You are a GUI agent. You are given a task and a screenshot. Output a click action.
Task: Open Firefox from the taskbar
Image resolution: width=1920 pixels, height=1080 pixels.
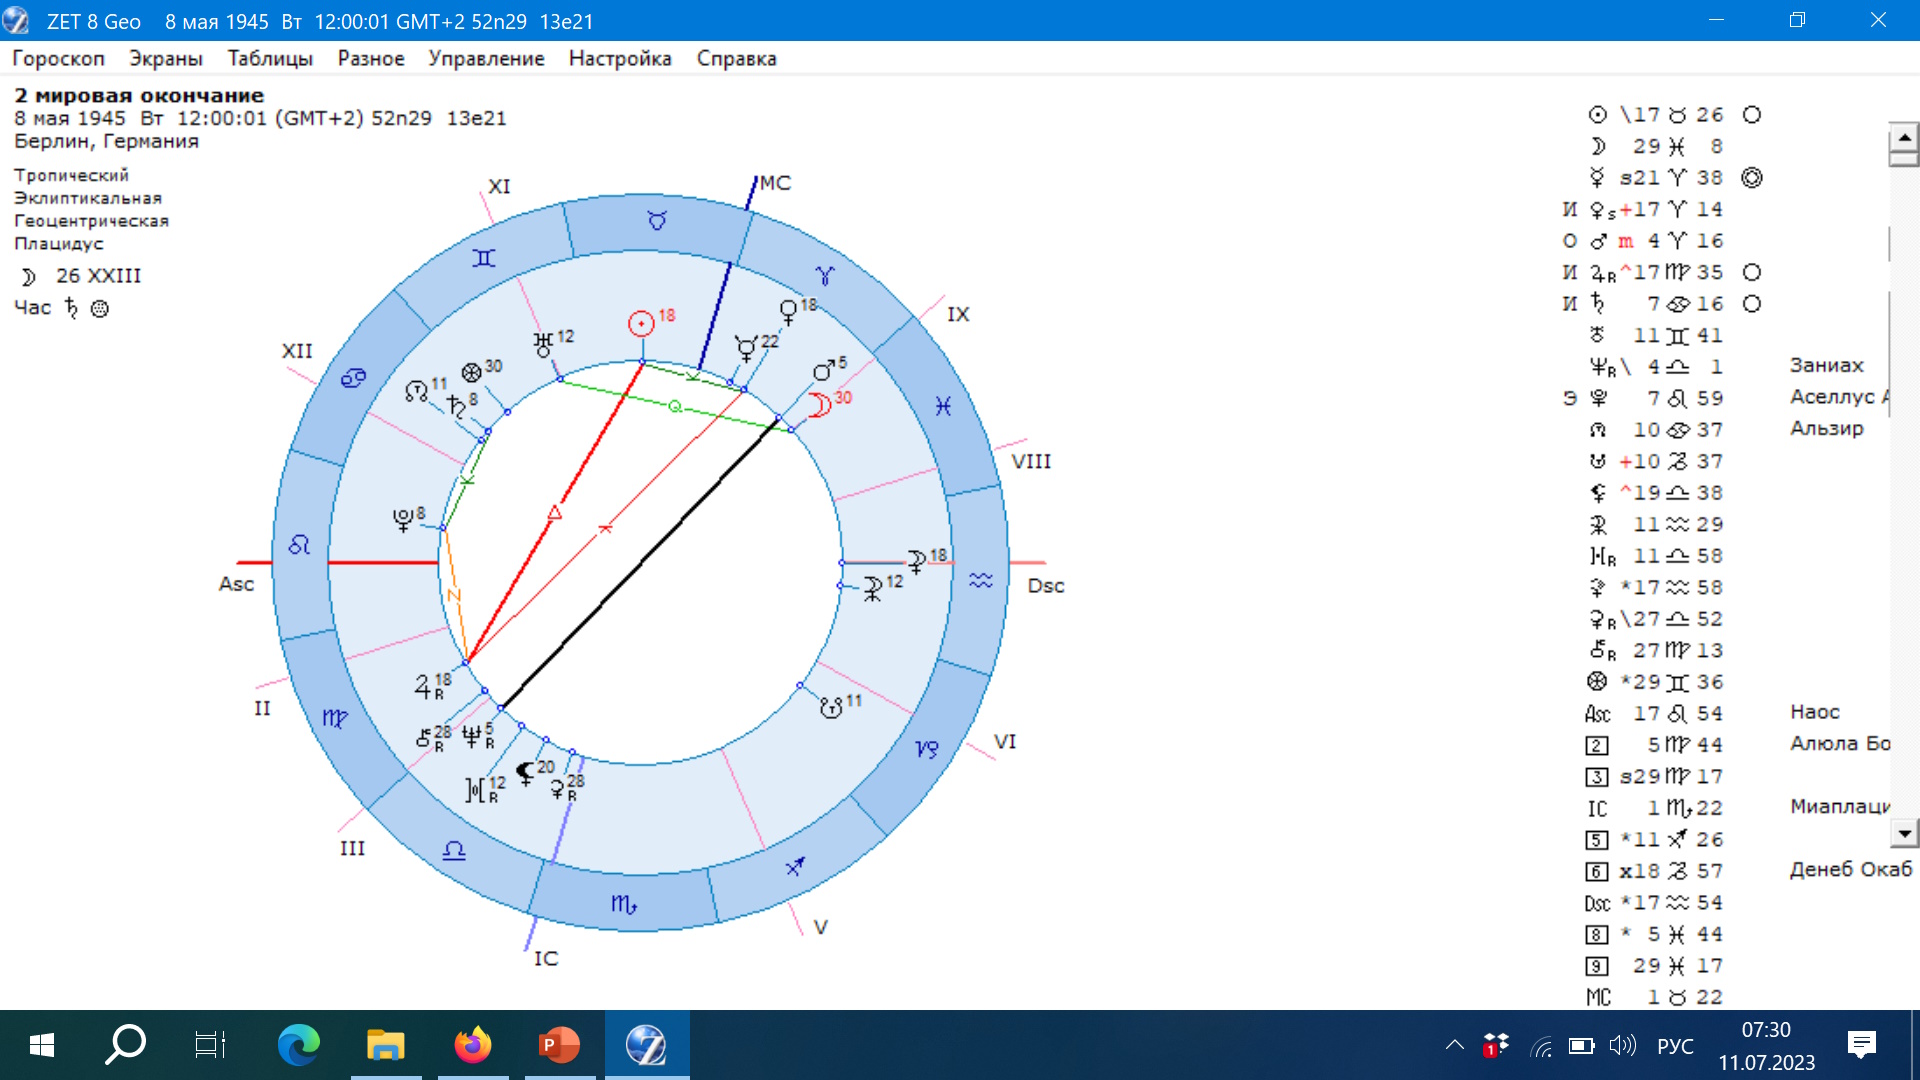tap(473, 1045)
